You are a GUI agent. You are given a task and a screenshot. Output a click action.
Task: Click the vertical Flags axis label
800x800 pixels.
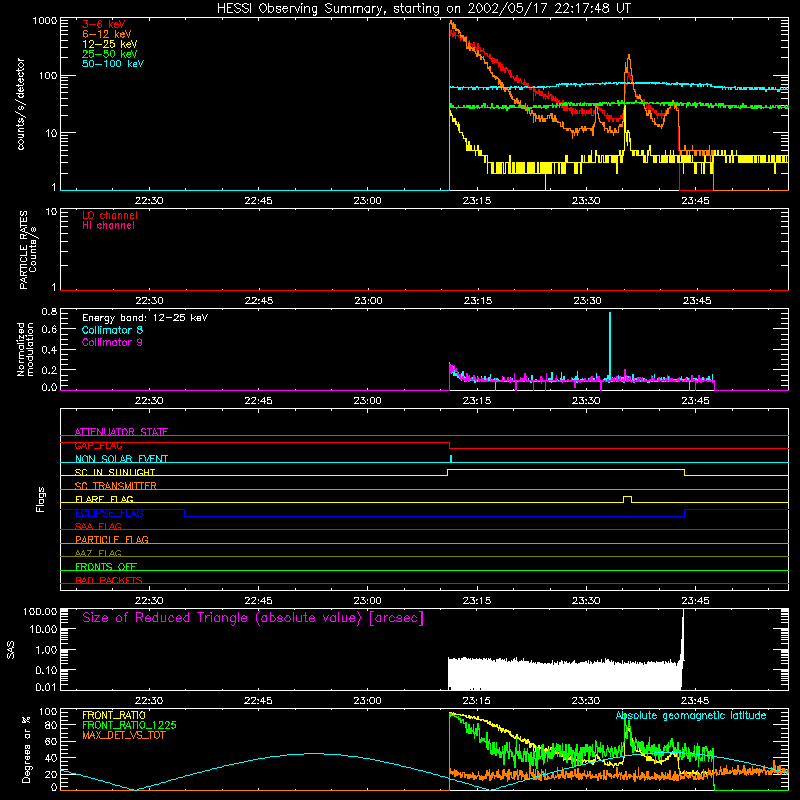(x=40, y=499)
